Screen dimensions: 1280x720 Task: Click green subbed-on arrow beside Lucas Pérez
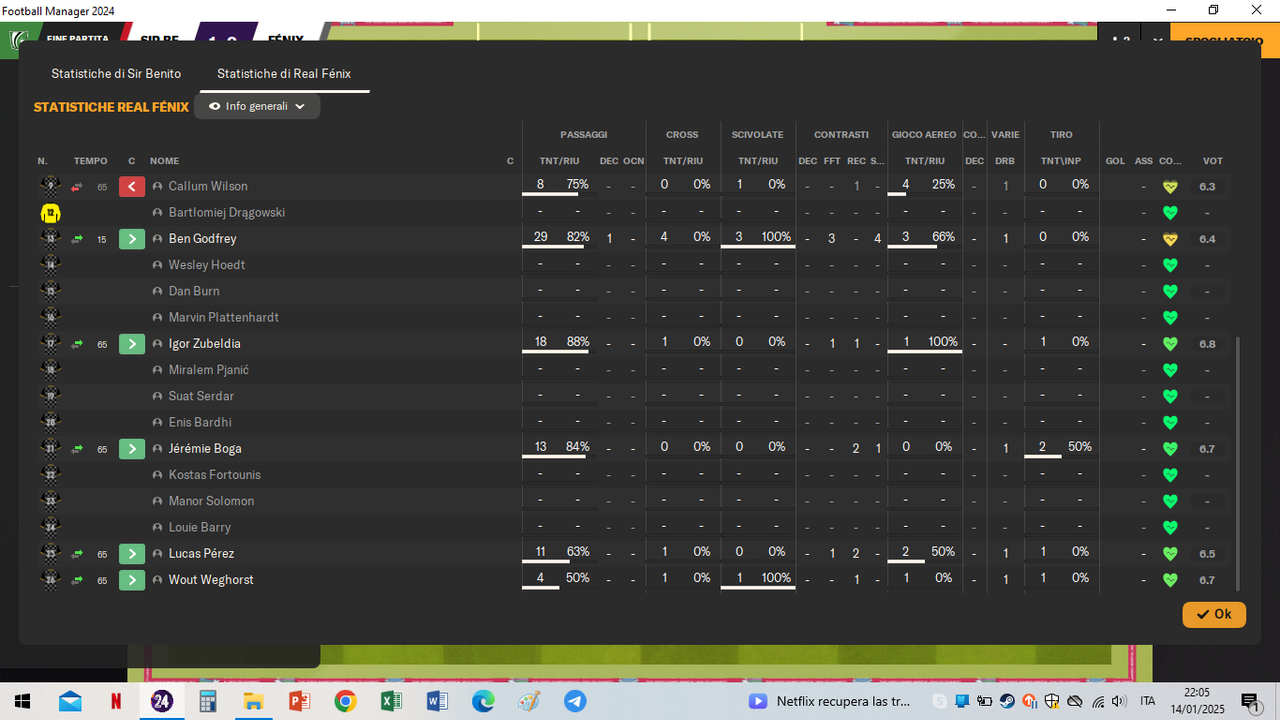(x=132, y=554)
